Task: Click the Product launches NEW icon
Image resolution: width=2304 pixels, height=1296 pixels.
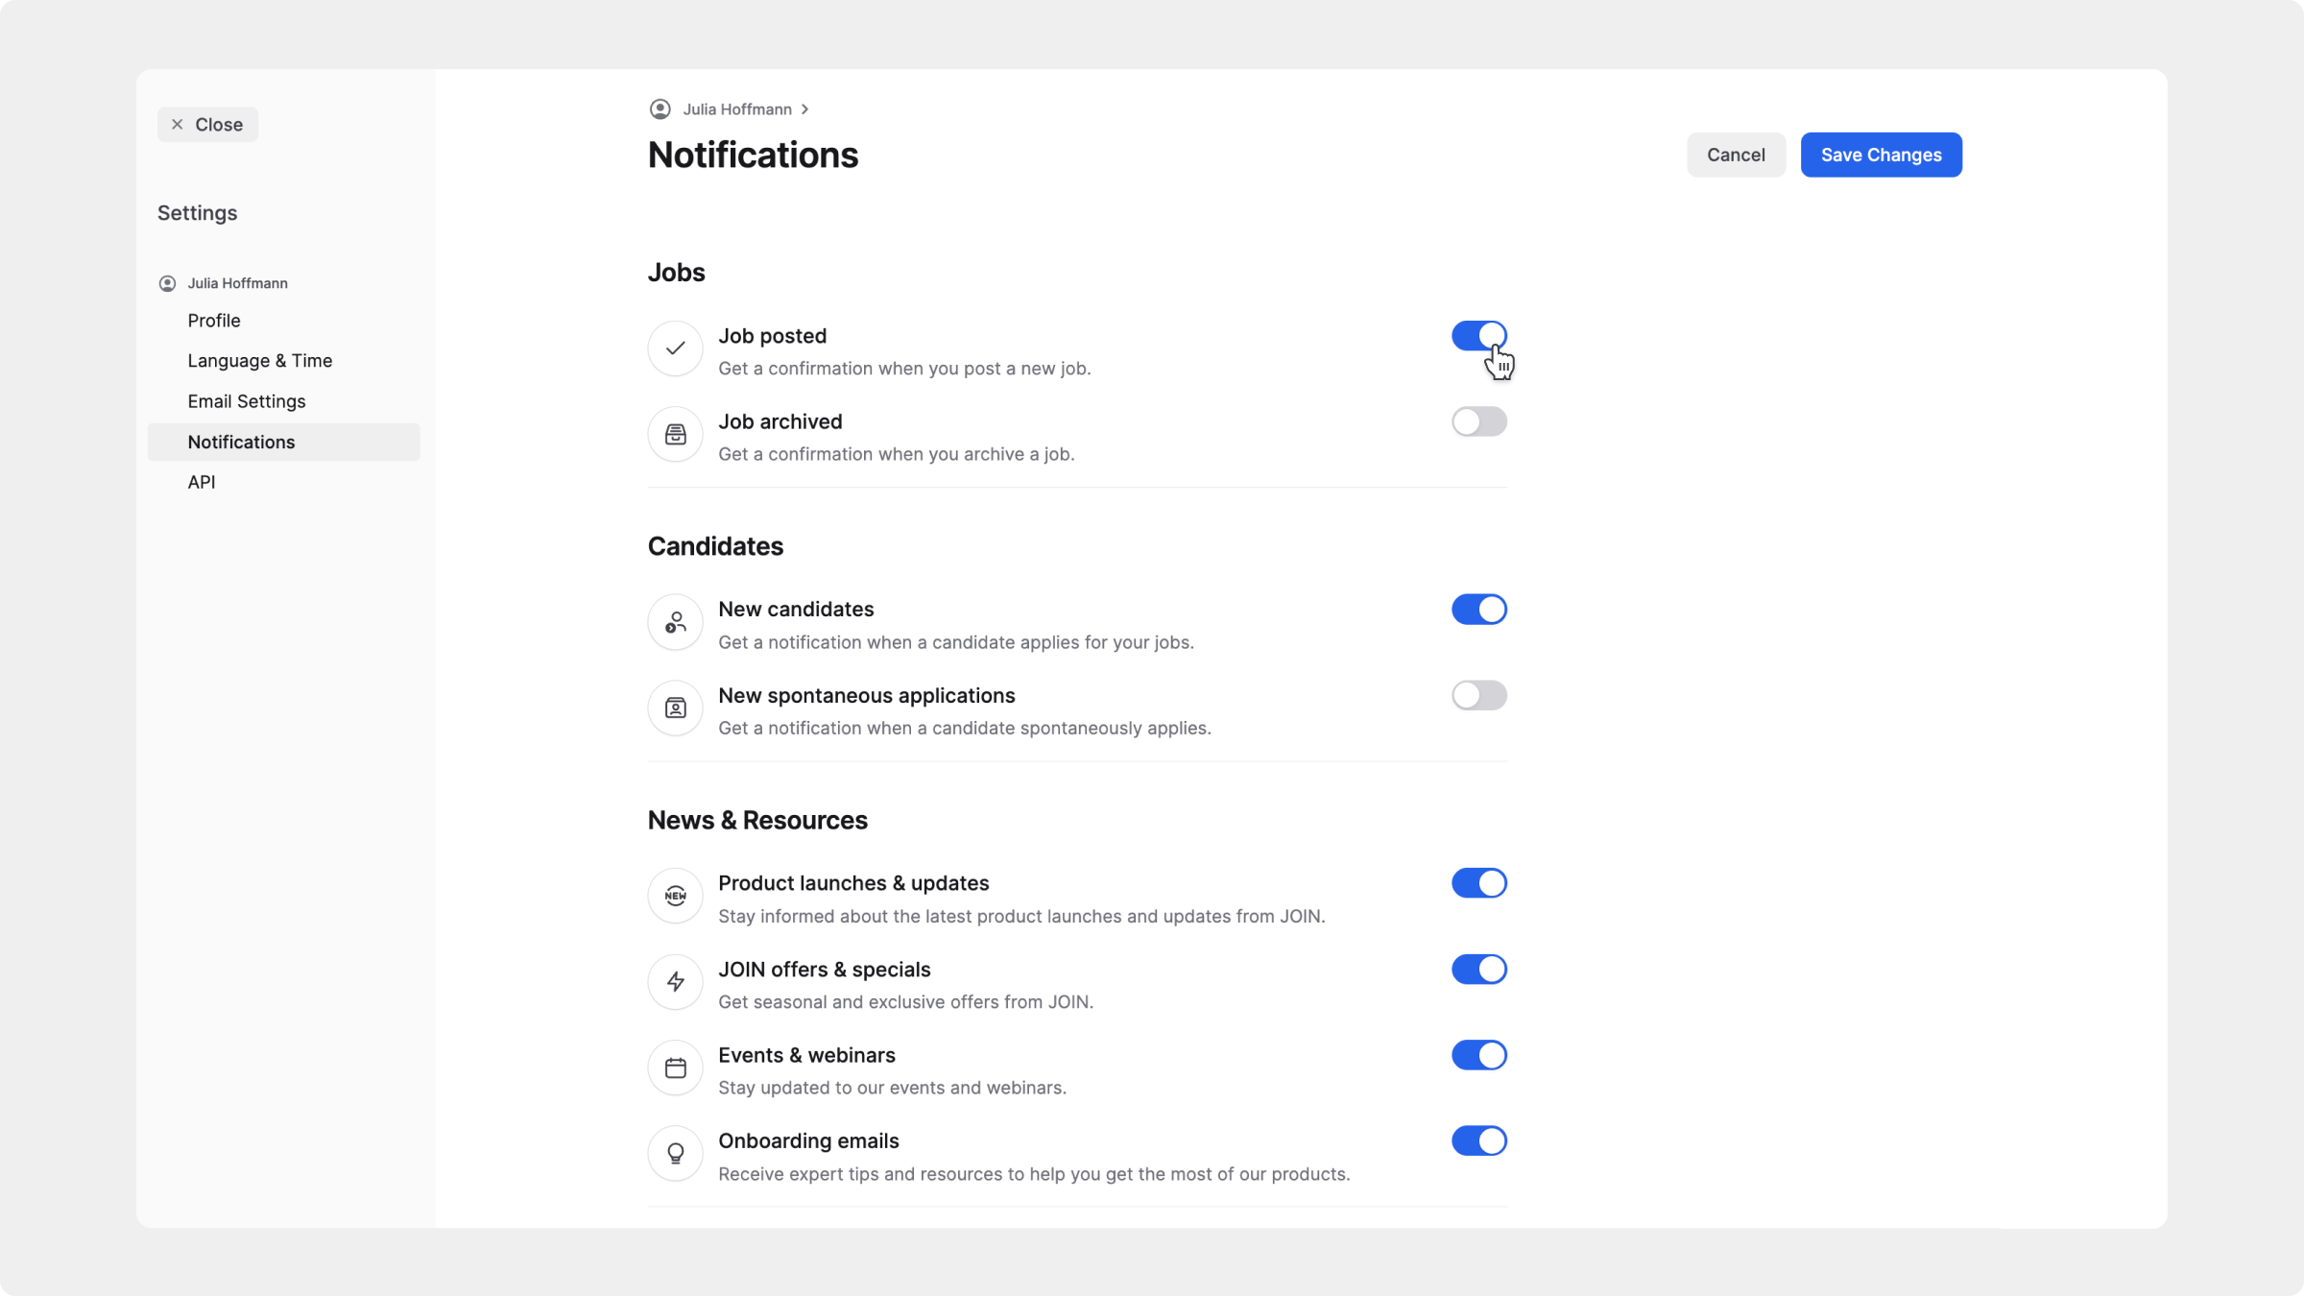Action: [x=675, y=896]
